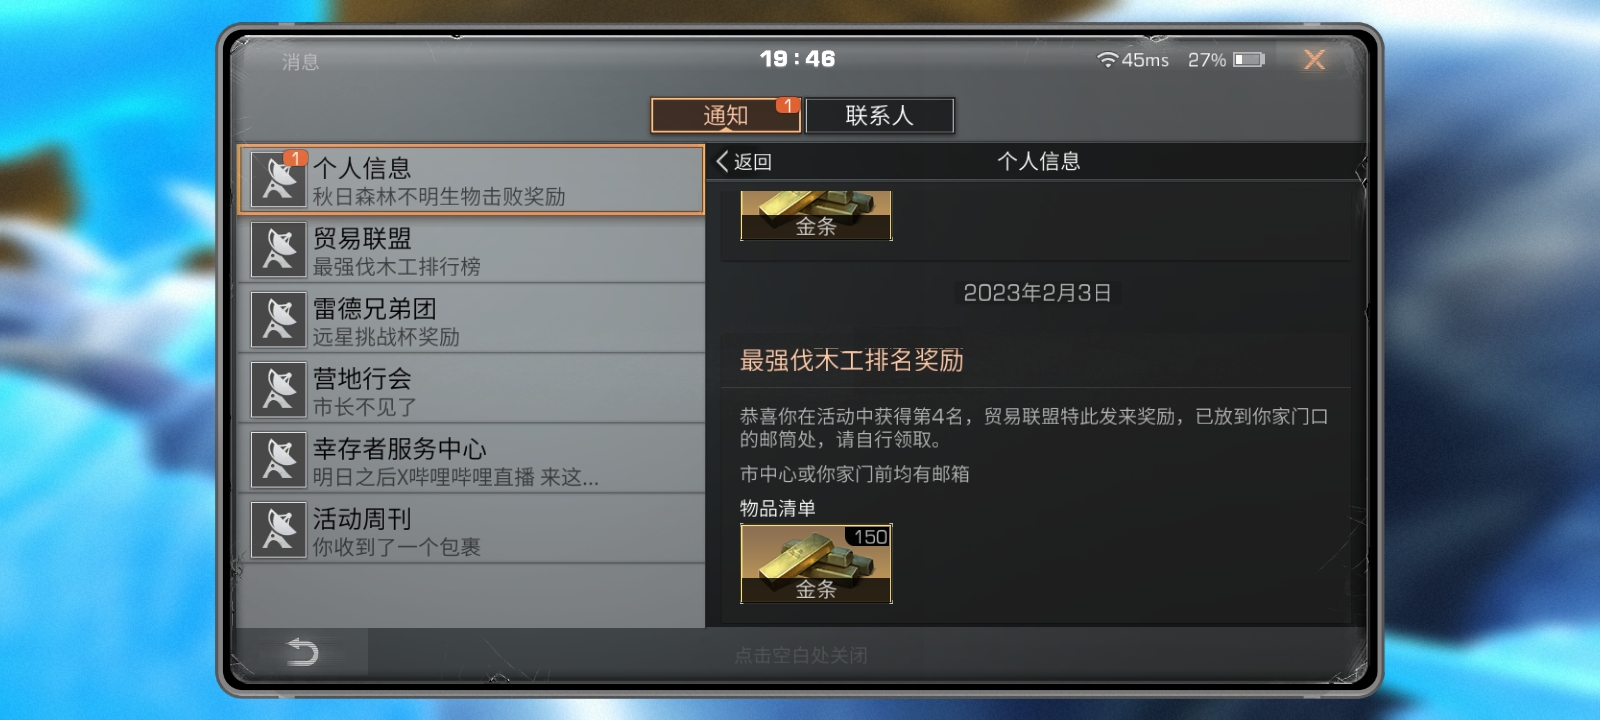Viewport: 1600px width, 720px height.
Task: Switch to the 联系人 tab
Action: (x=880, y=115)
